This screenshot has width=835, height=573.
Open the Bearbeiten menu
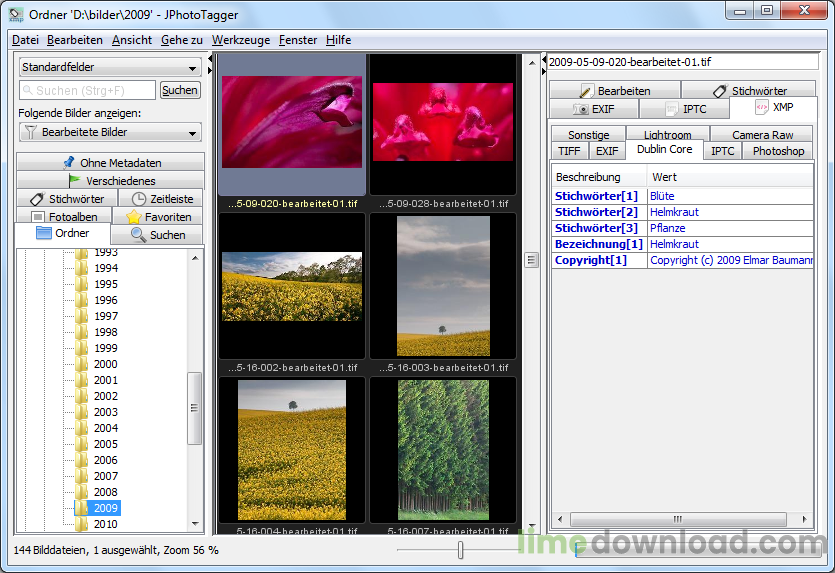[75, 40]
